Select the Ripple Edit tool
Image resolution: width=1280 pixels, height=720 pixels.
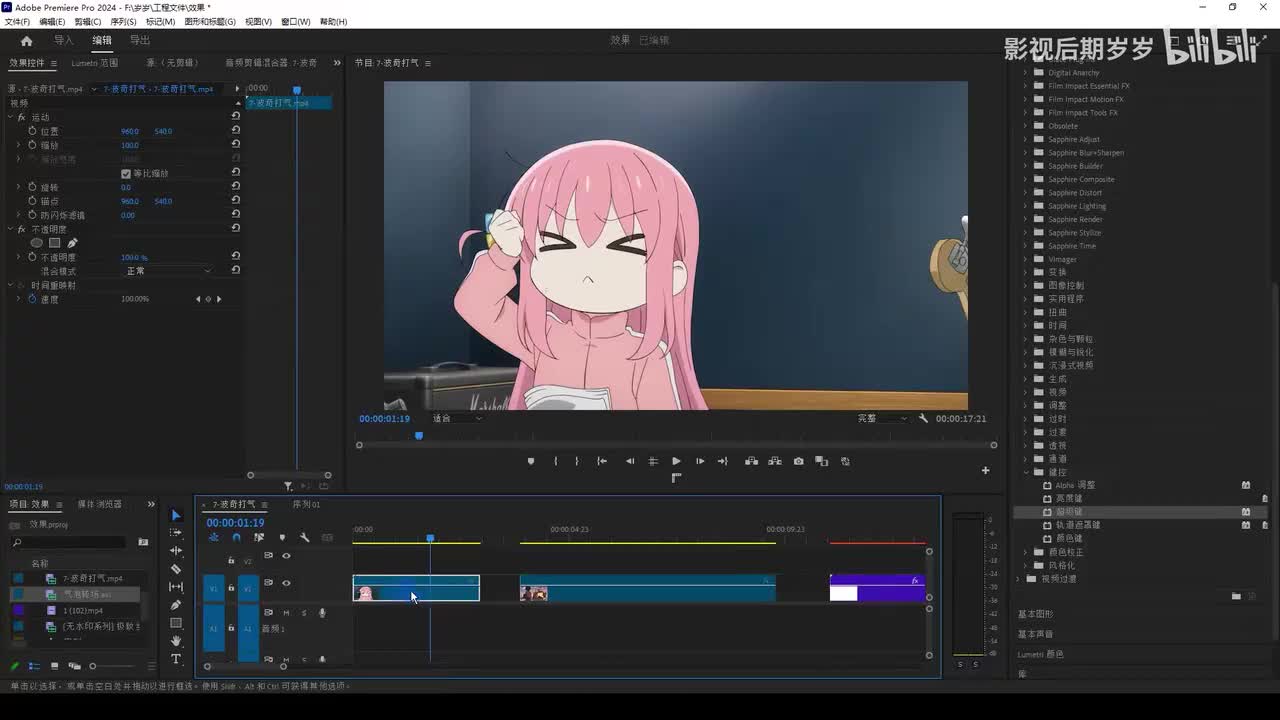[x=176, y=551]
